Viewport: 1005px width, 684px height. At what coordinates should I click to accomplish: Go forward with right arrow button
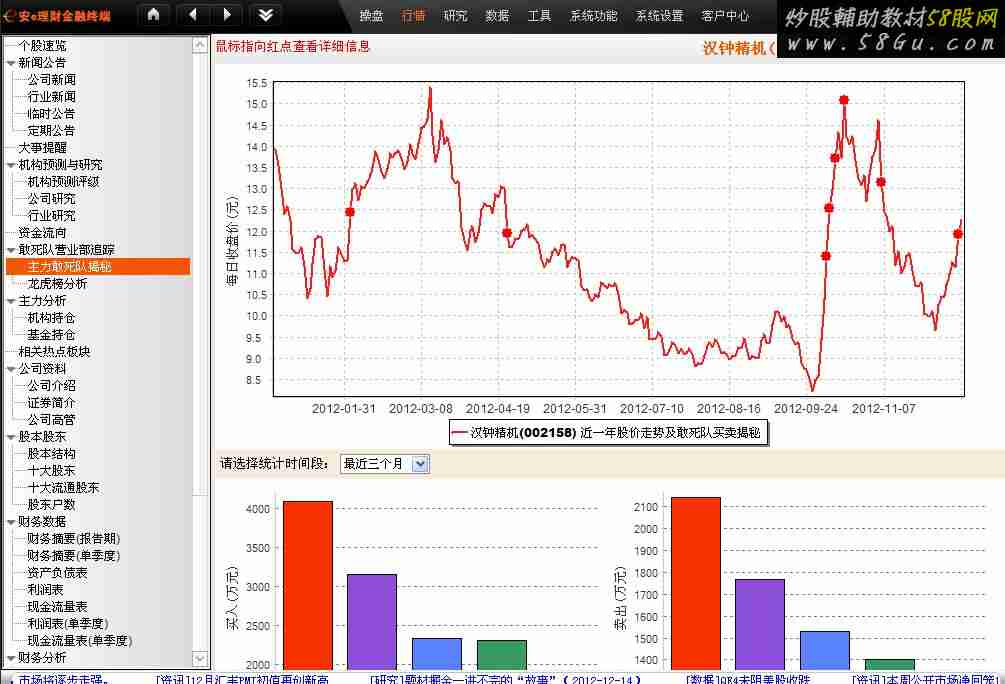(227, 15)
